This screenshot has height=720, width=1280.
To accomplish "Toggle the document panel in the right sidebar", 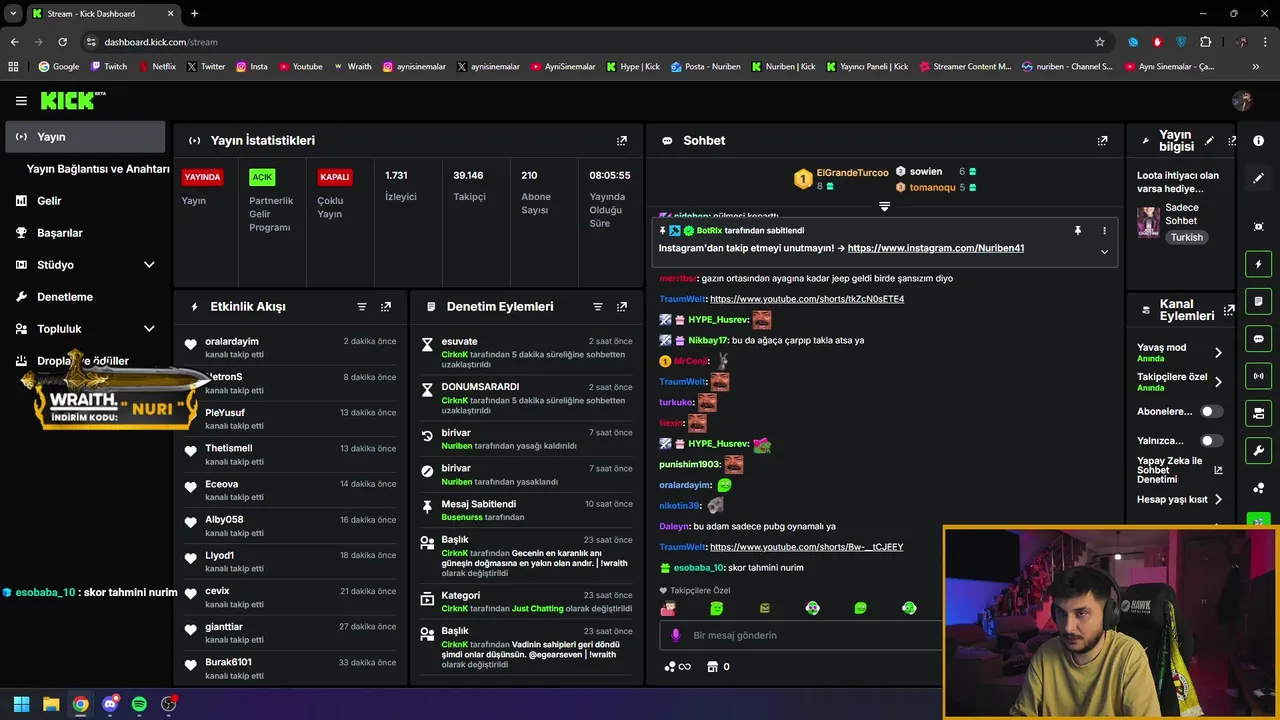I will coord(1259,301).
